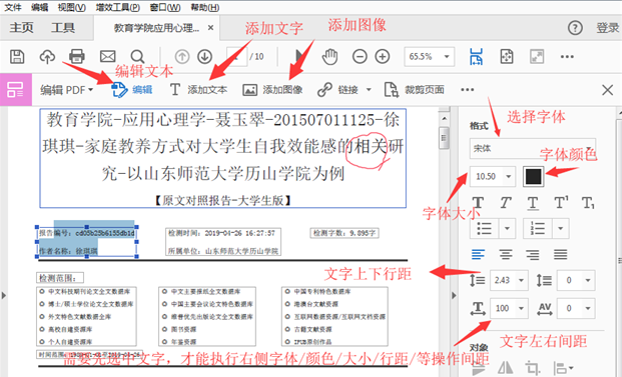Select the hand pan tool
This screenshot has width=622, height=377.
point(330,56)
